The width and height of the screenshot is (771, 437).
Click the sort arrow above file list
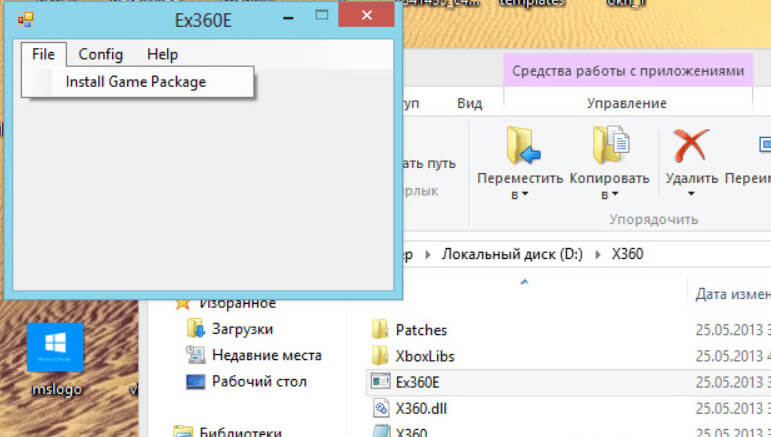point(524,282)
